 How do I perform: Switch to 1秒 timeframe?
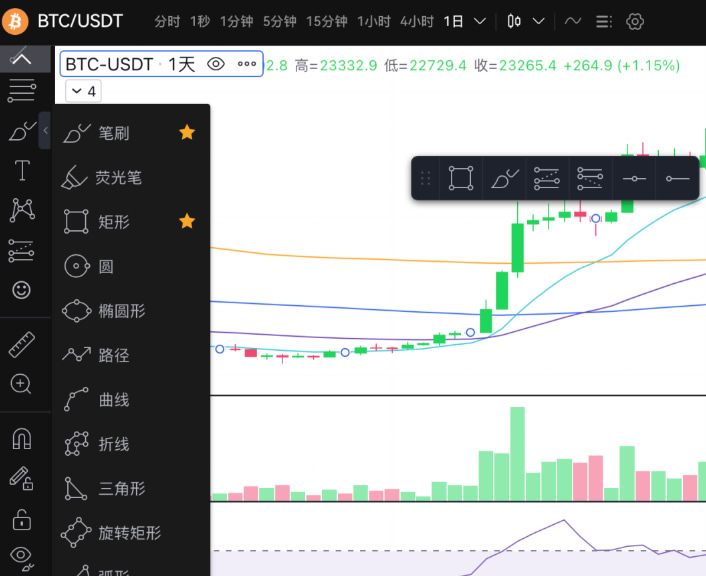tap(200, 21)
